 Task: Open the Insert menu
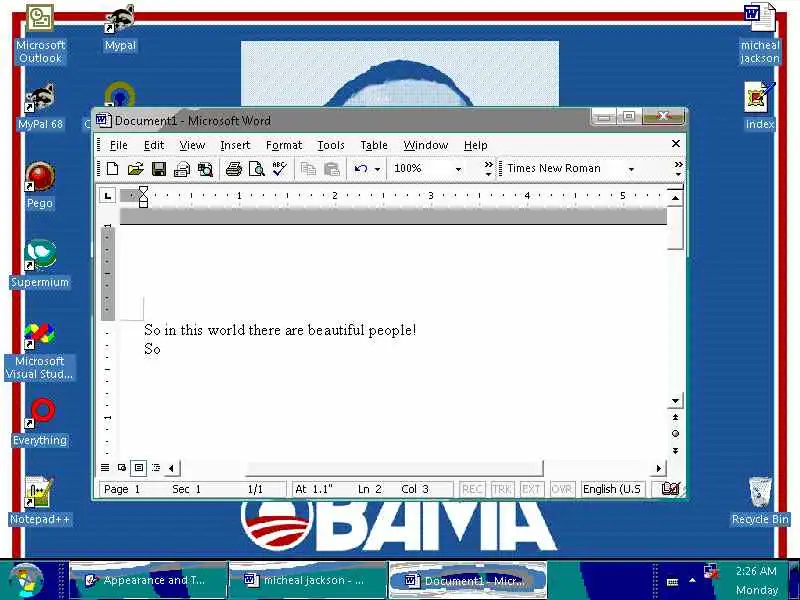(235, 145)
